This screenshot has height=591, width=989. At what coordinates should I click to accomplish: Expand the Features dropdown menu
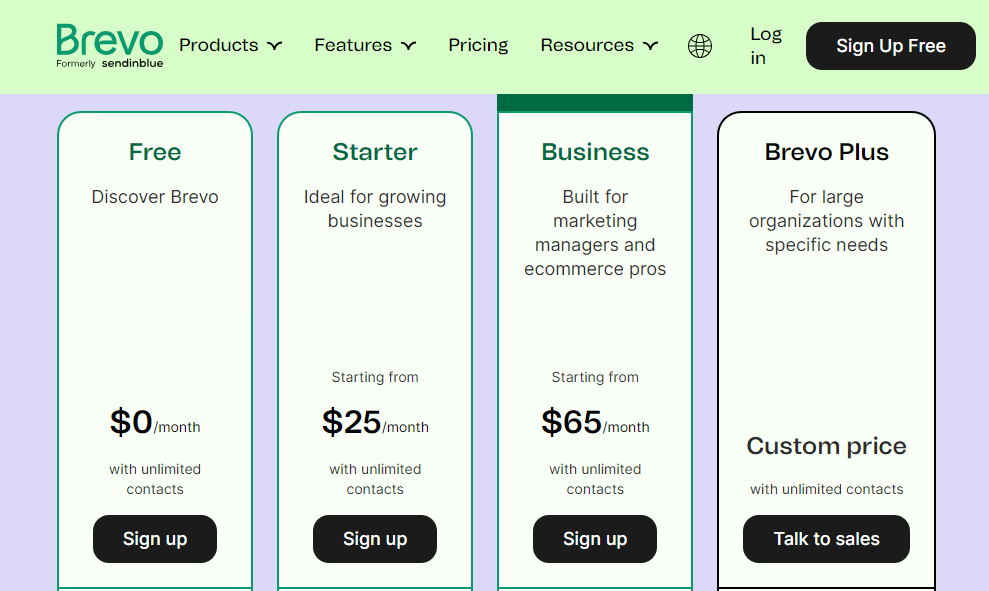[365, 45]
